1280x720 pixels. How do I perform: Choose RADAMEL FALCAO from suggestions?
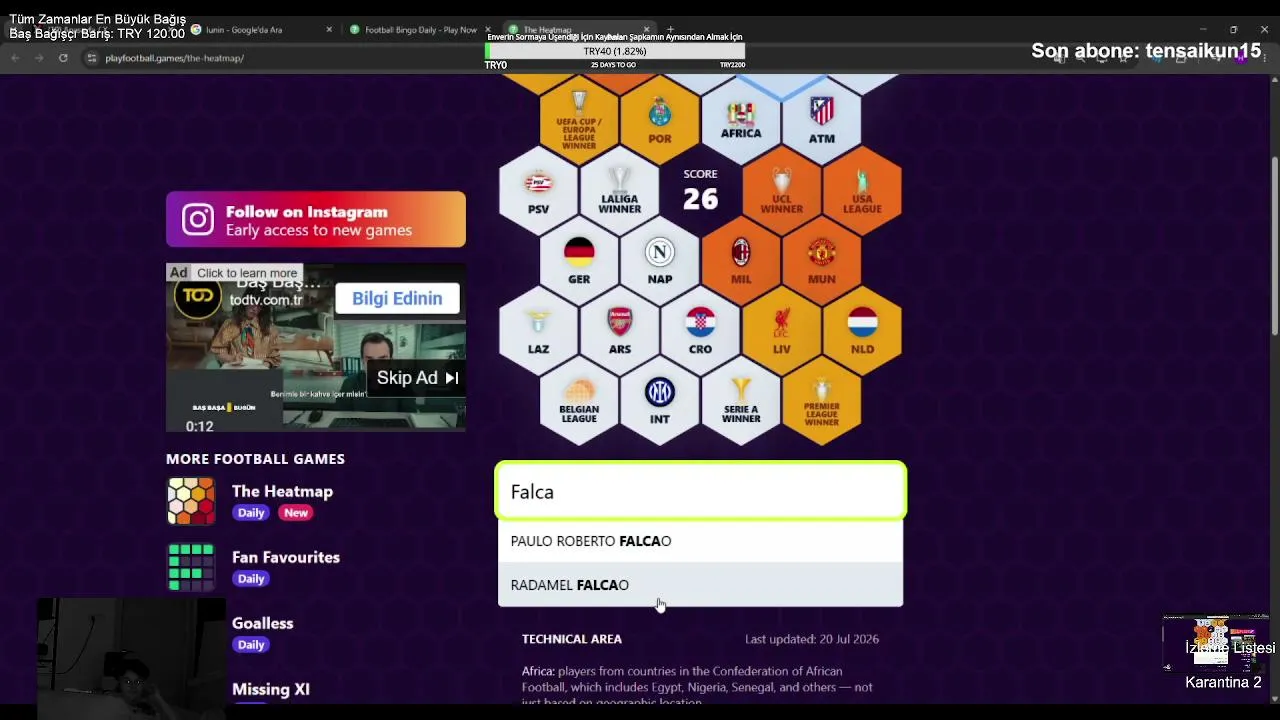pyautogui.click(x=700, y=585)
